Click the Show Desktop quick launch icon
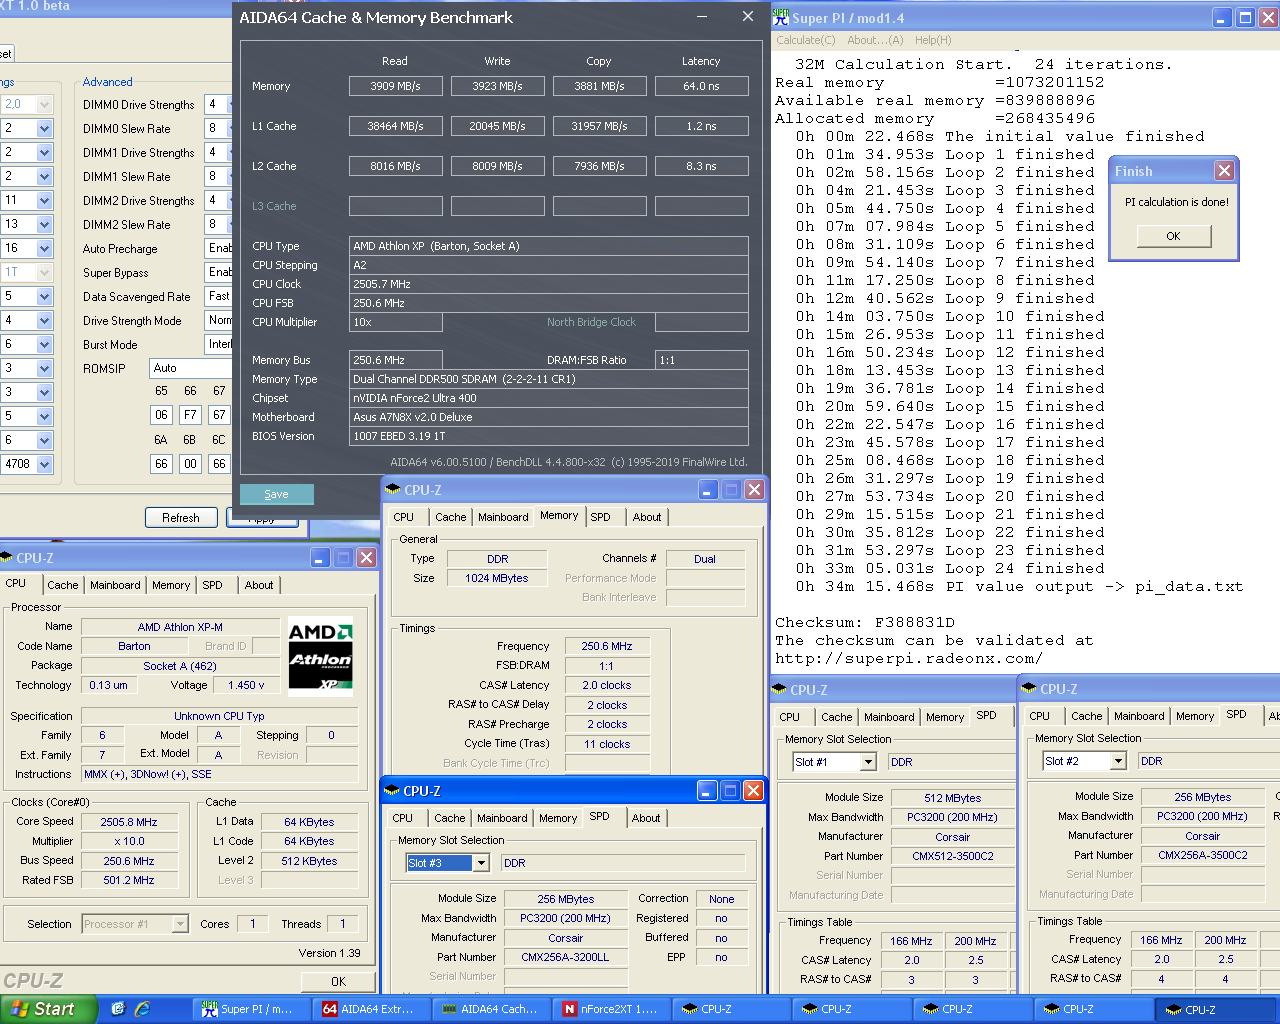The height and width of the screenshot is (1024, 1280). pos(118,1009)
